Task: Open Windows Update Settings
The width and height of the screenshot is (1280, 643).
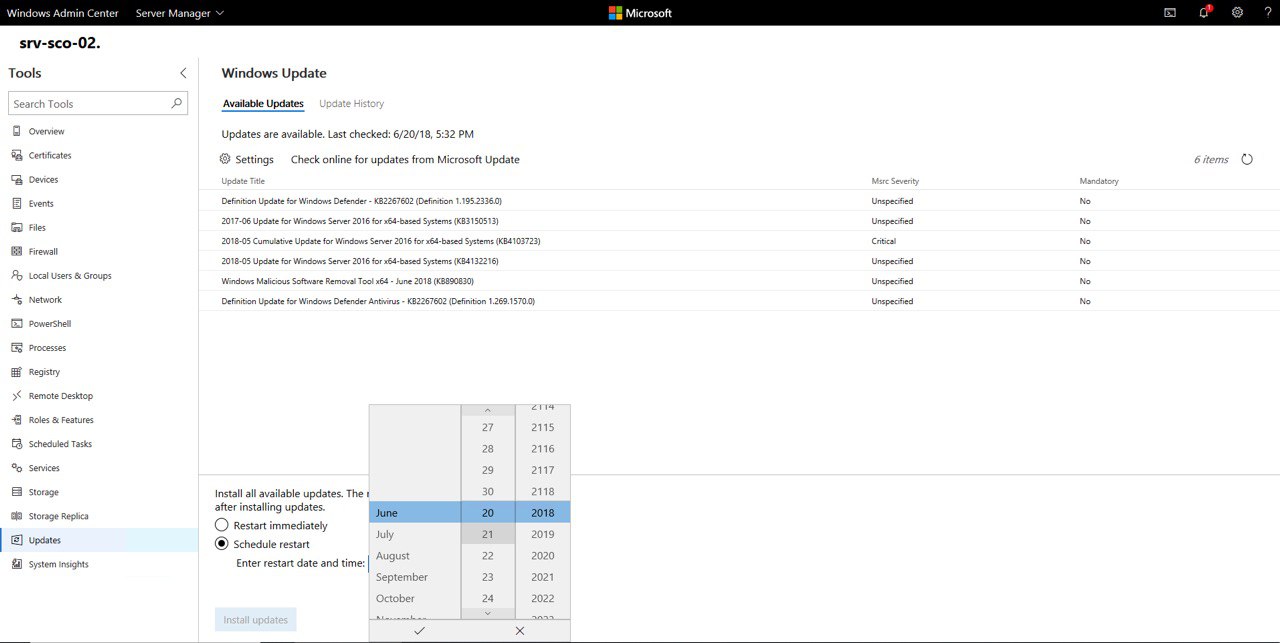Action: tap(246, 159)
